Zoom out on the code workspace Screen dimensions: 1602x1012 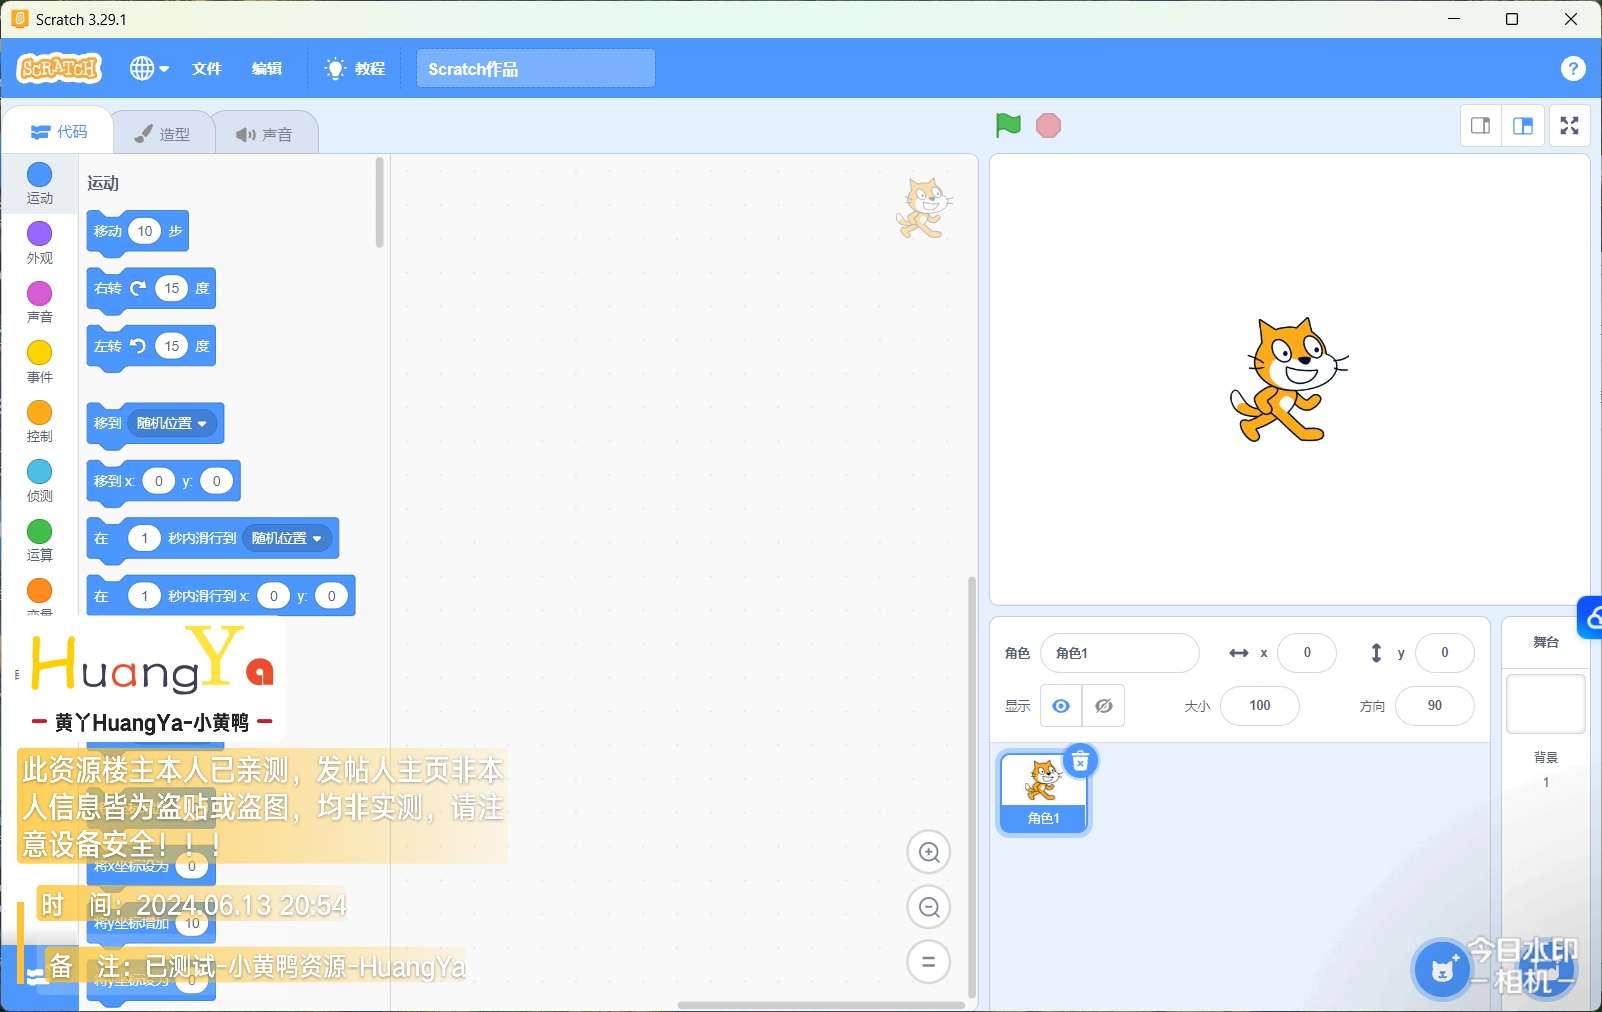click(x=929, y=907)
